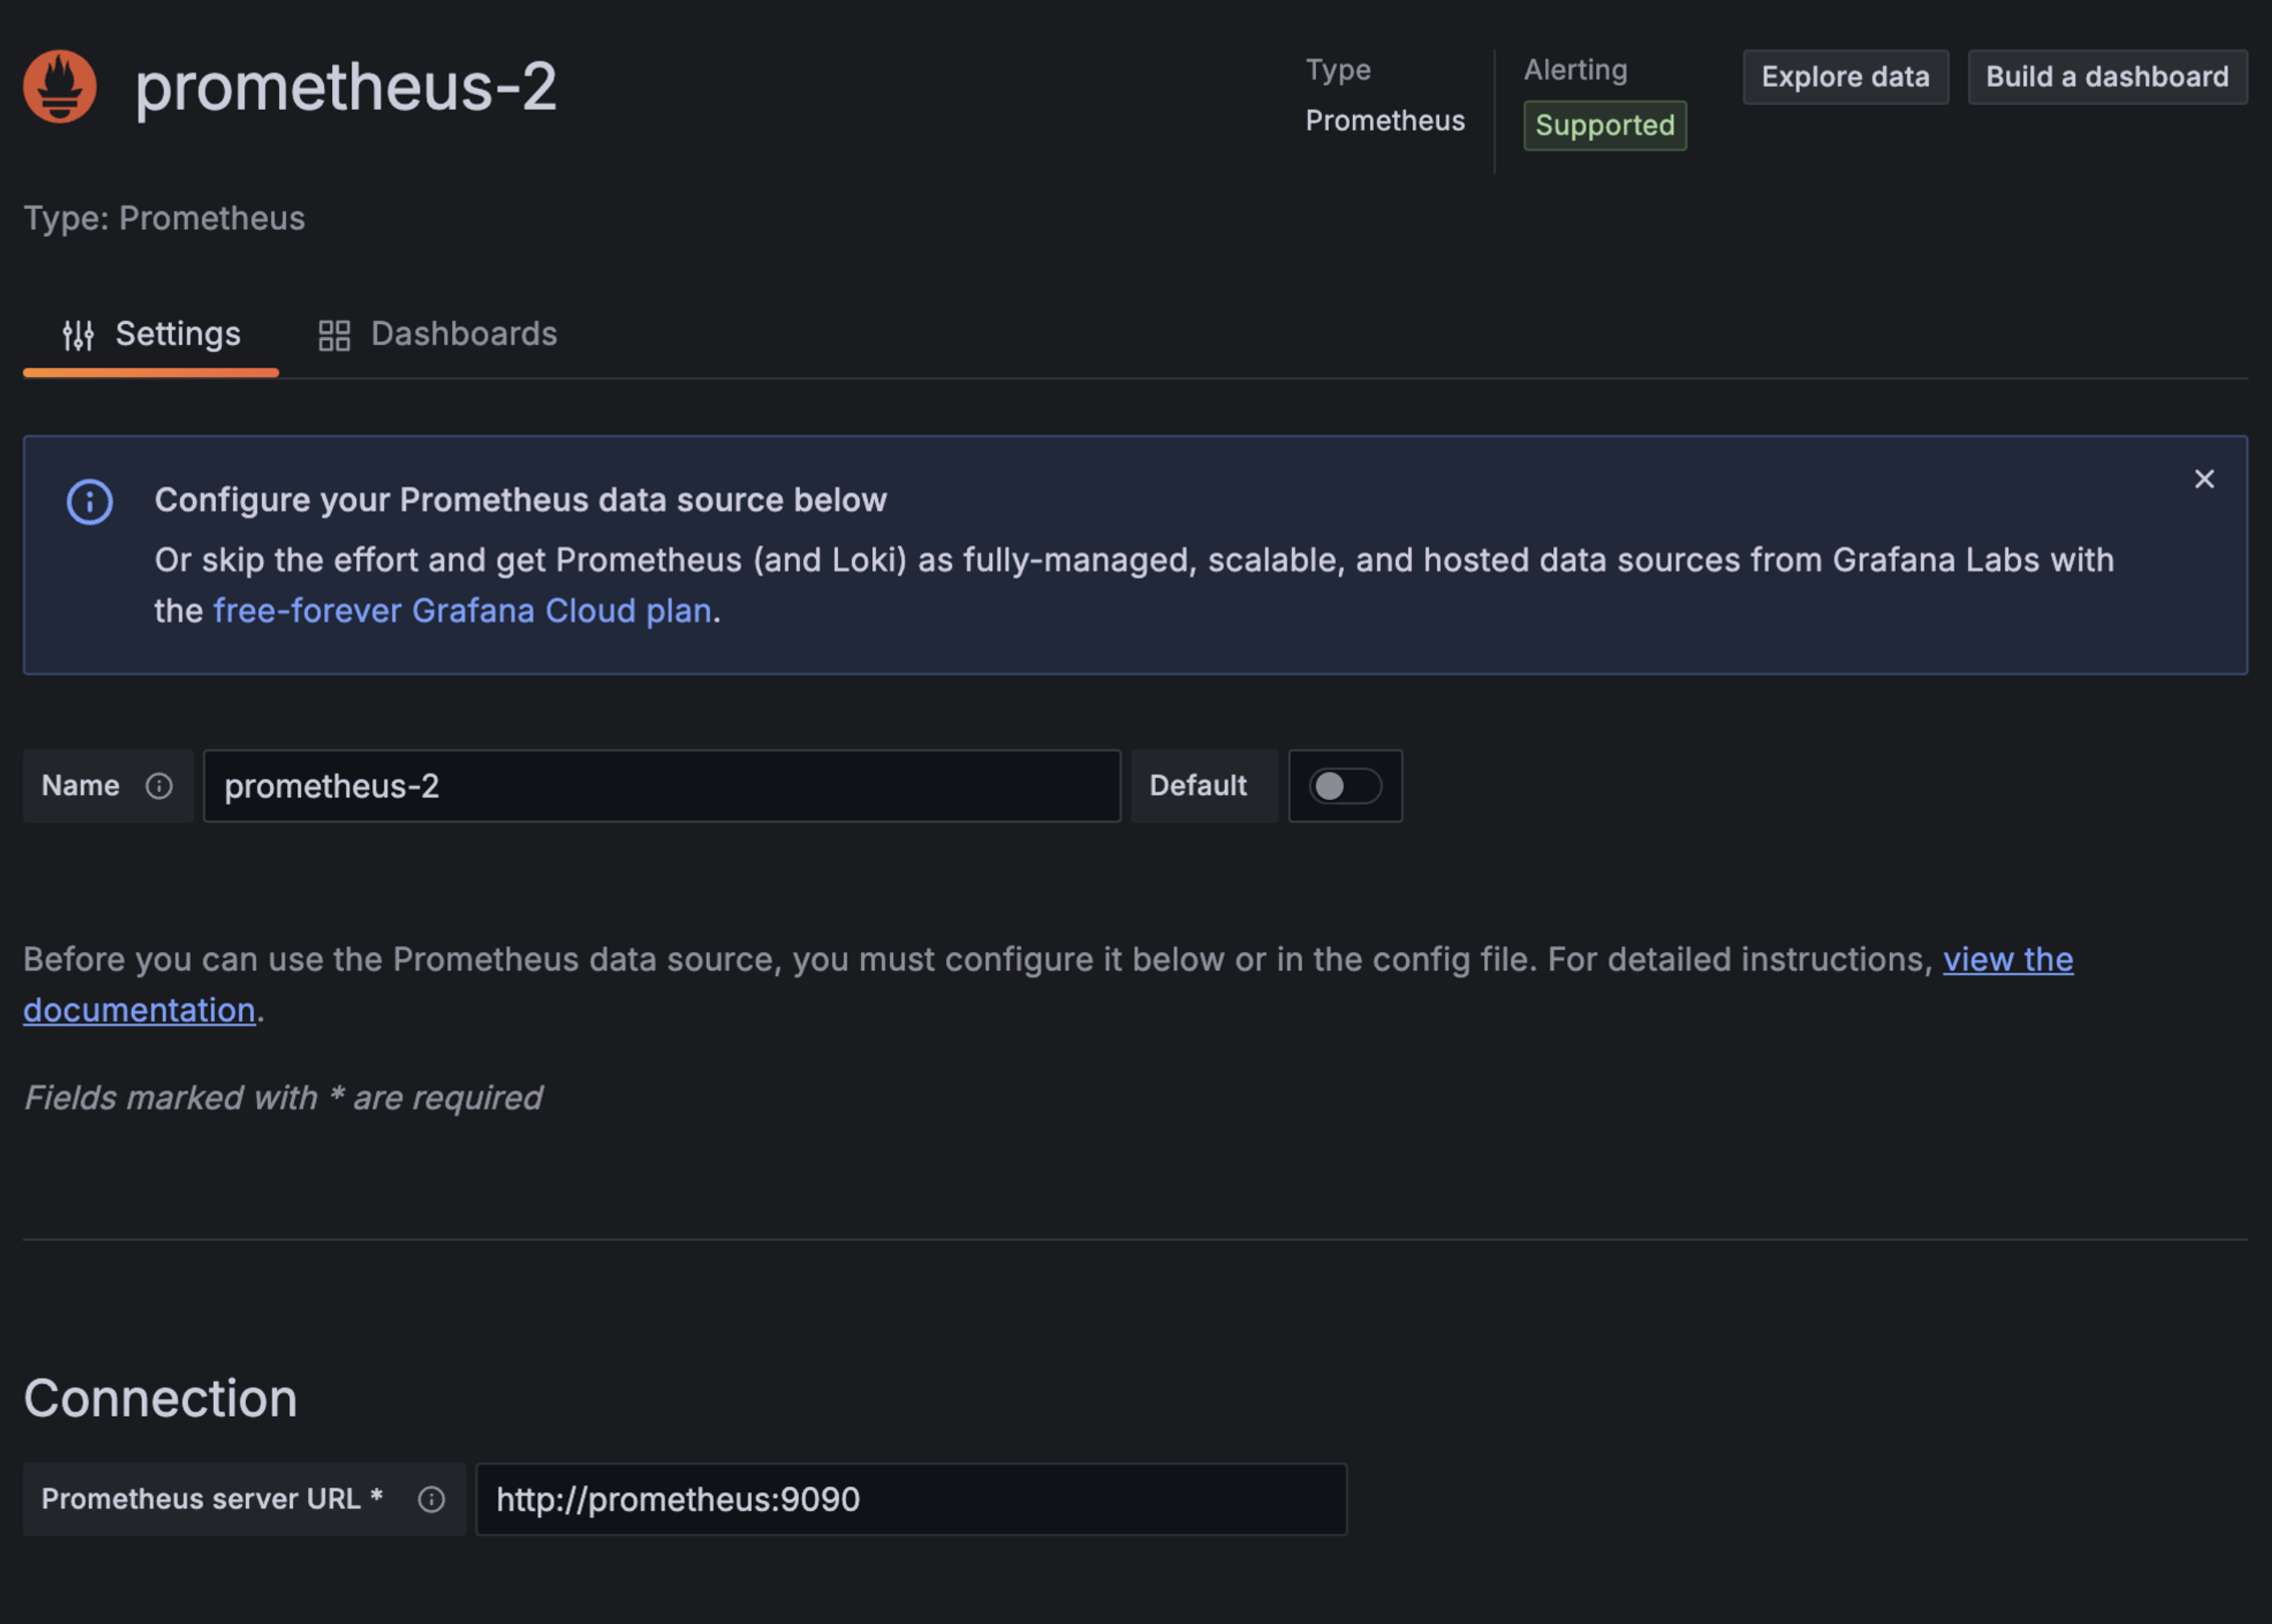This screenshot has height=1624, width=2272.
Task: Switch to the Settings tab
Action: point(151,335)
